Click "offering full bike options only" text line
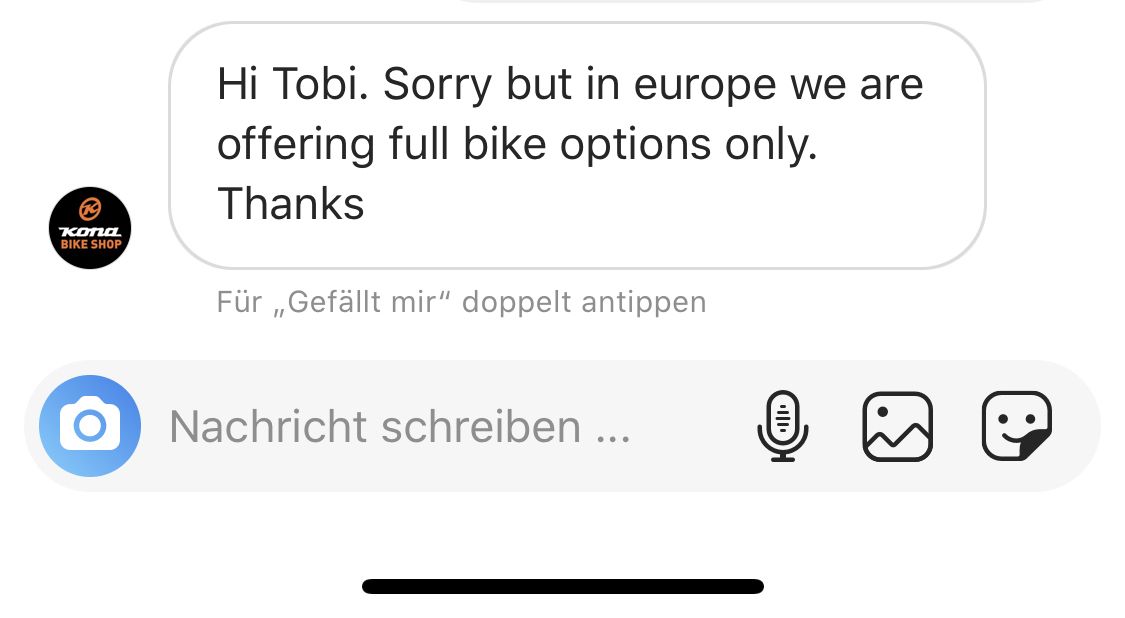Screen dimensions: 1125x618 (517, 145)
